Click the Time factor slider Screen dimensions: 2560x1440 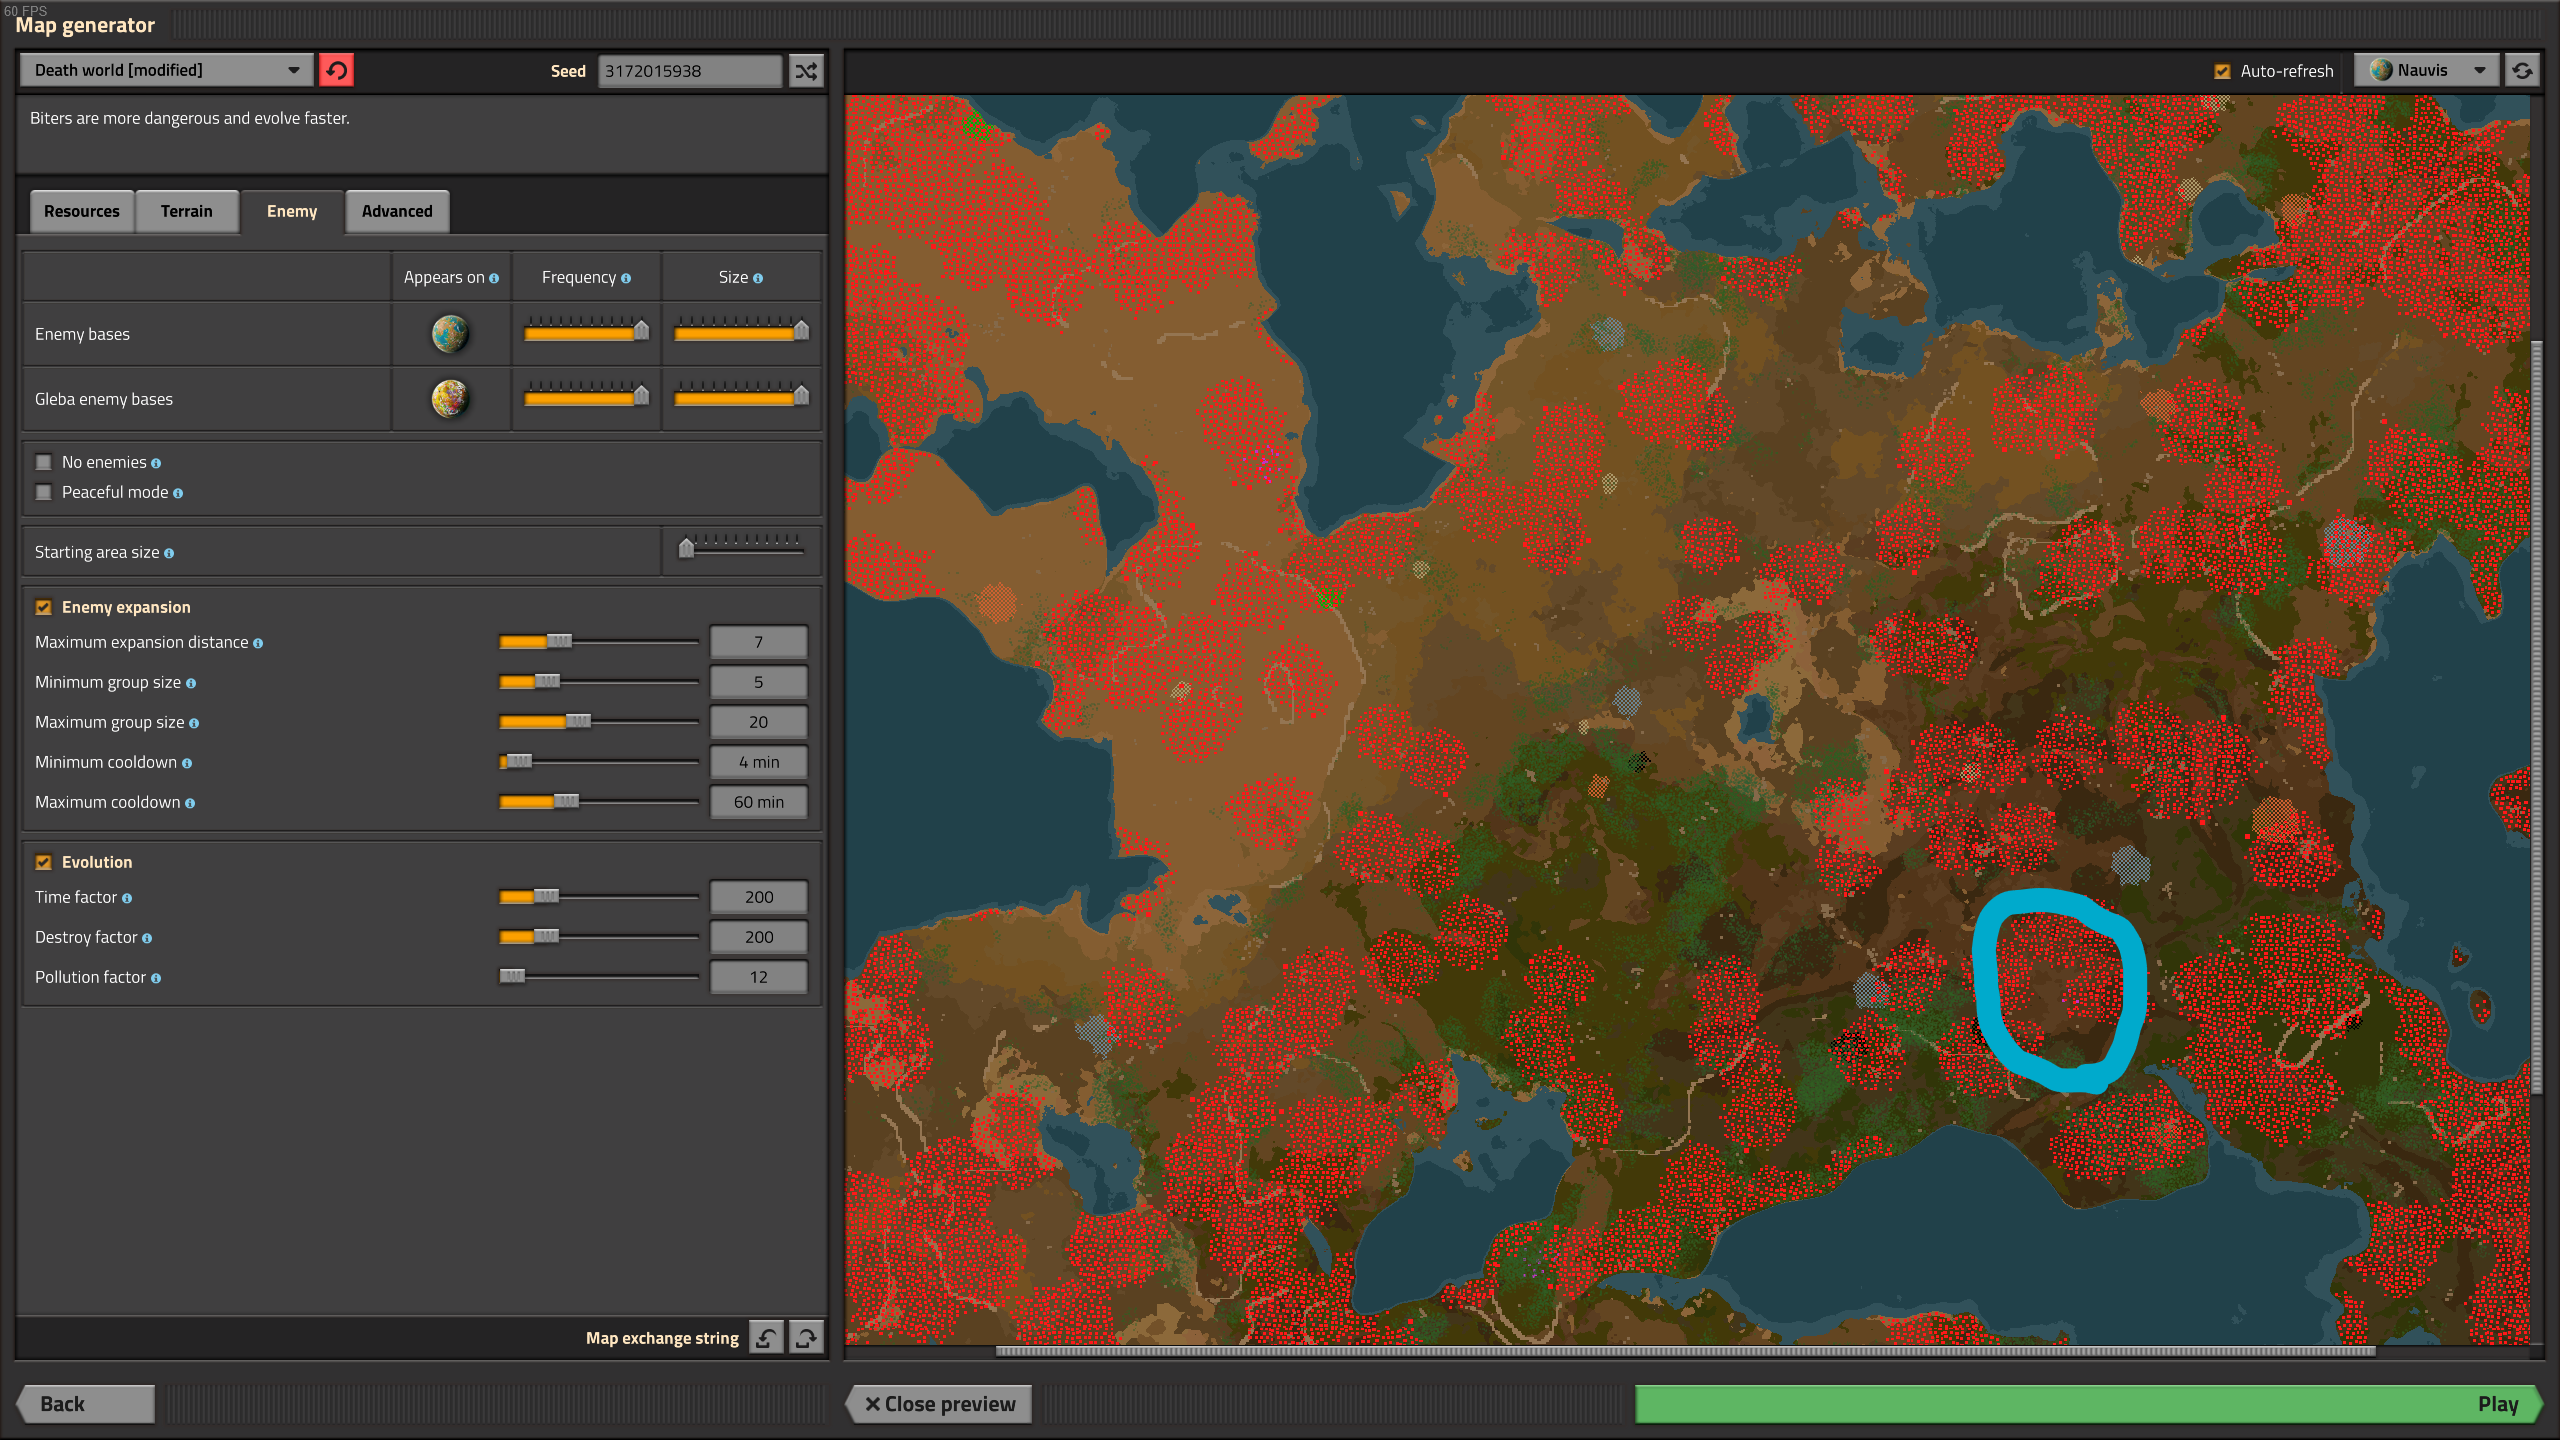coord(599,896)
